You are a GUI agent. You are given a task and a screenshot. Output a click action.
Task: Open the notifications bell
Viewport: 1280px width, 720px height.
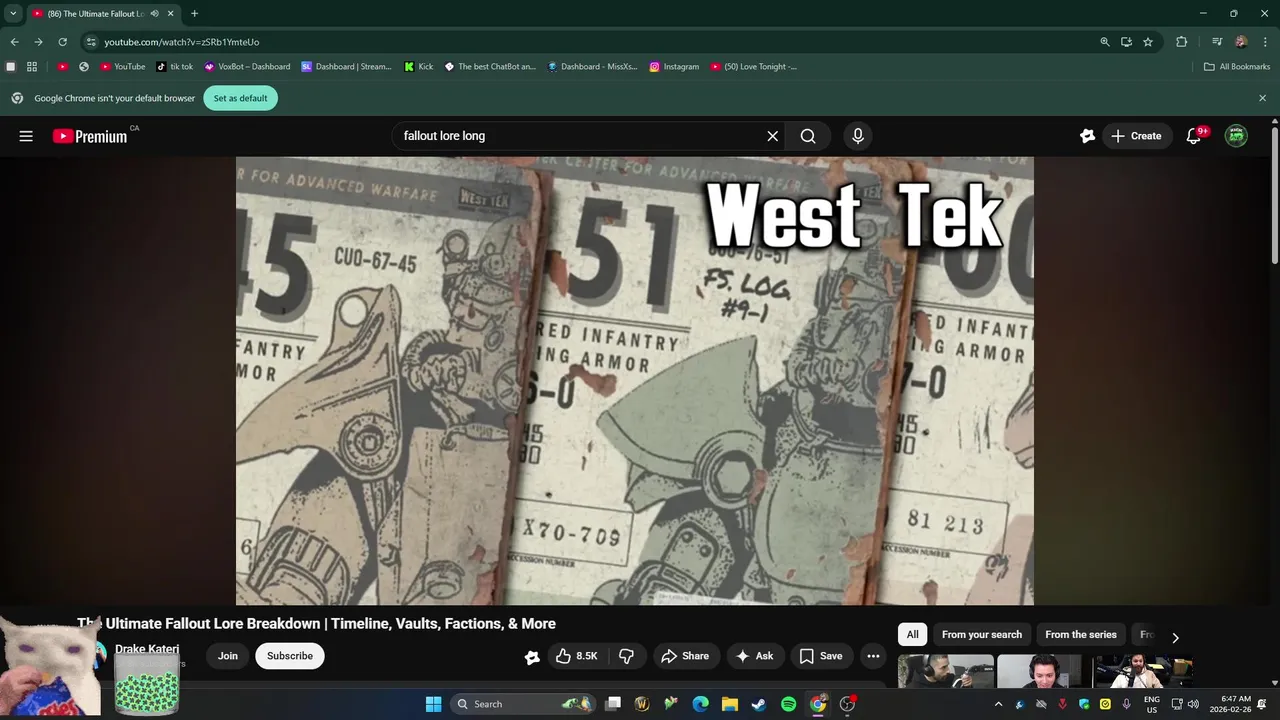coord(1193,136)
